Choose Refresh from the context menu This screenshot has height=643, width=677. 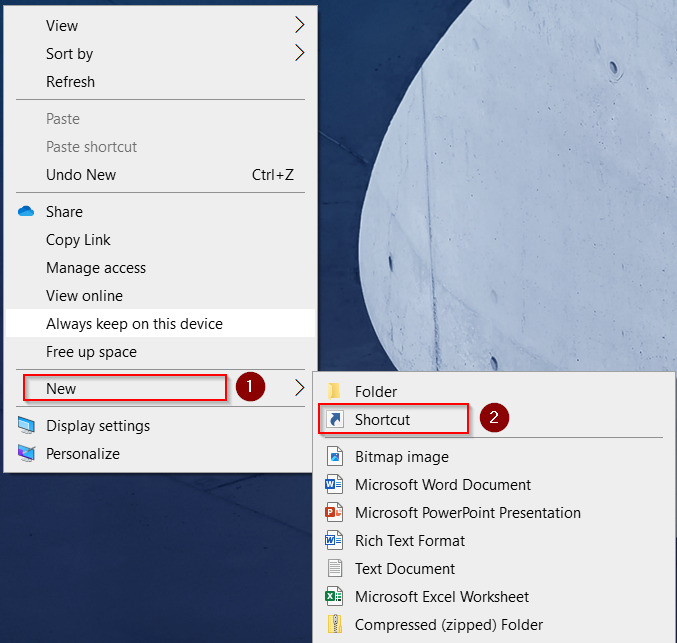(x=161, y=82)
